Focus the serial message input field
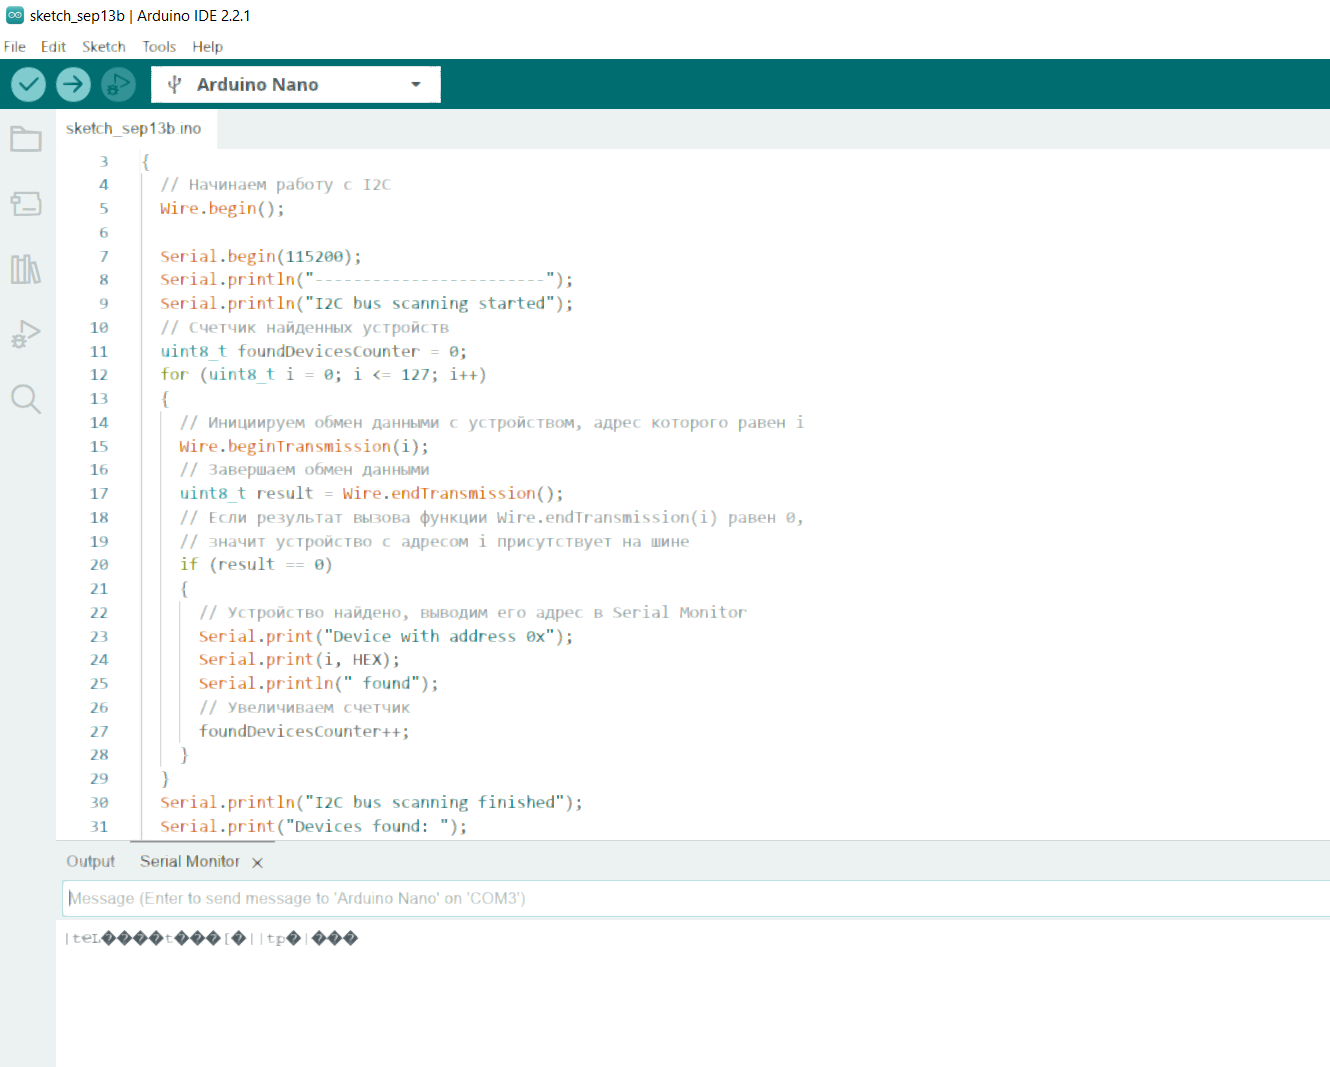 point(696,898)
